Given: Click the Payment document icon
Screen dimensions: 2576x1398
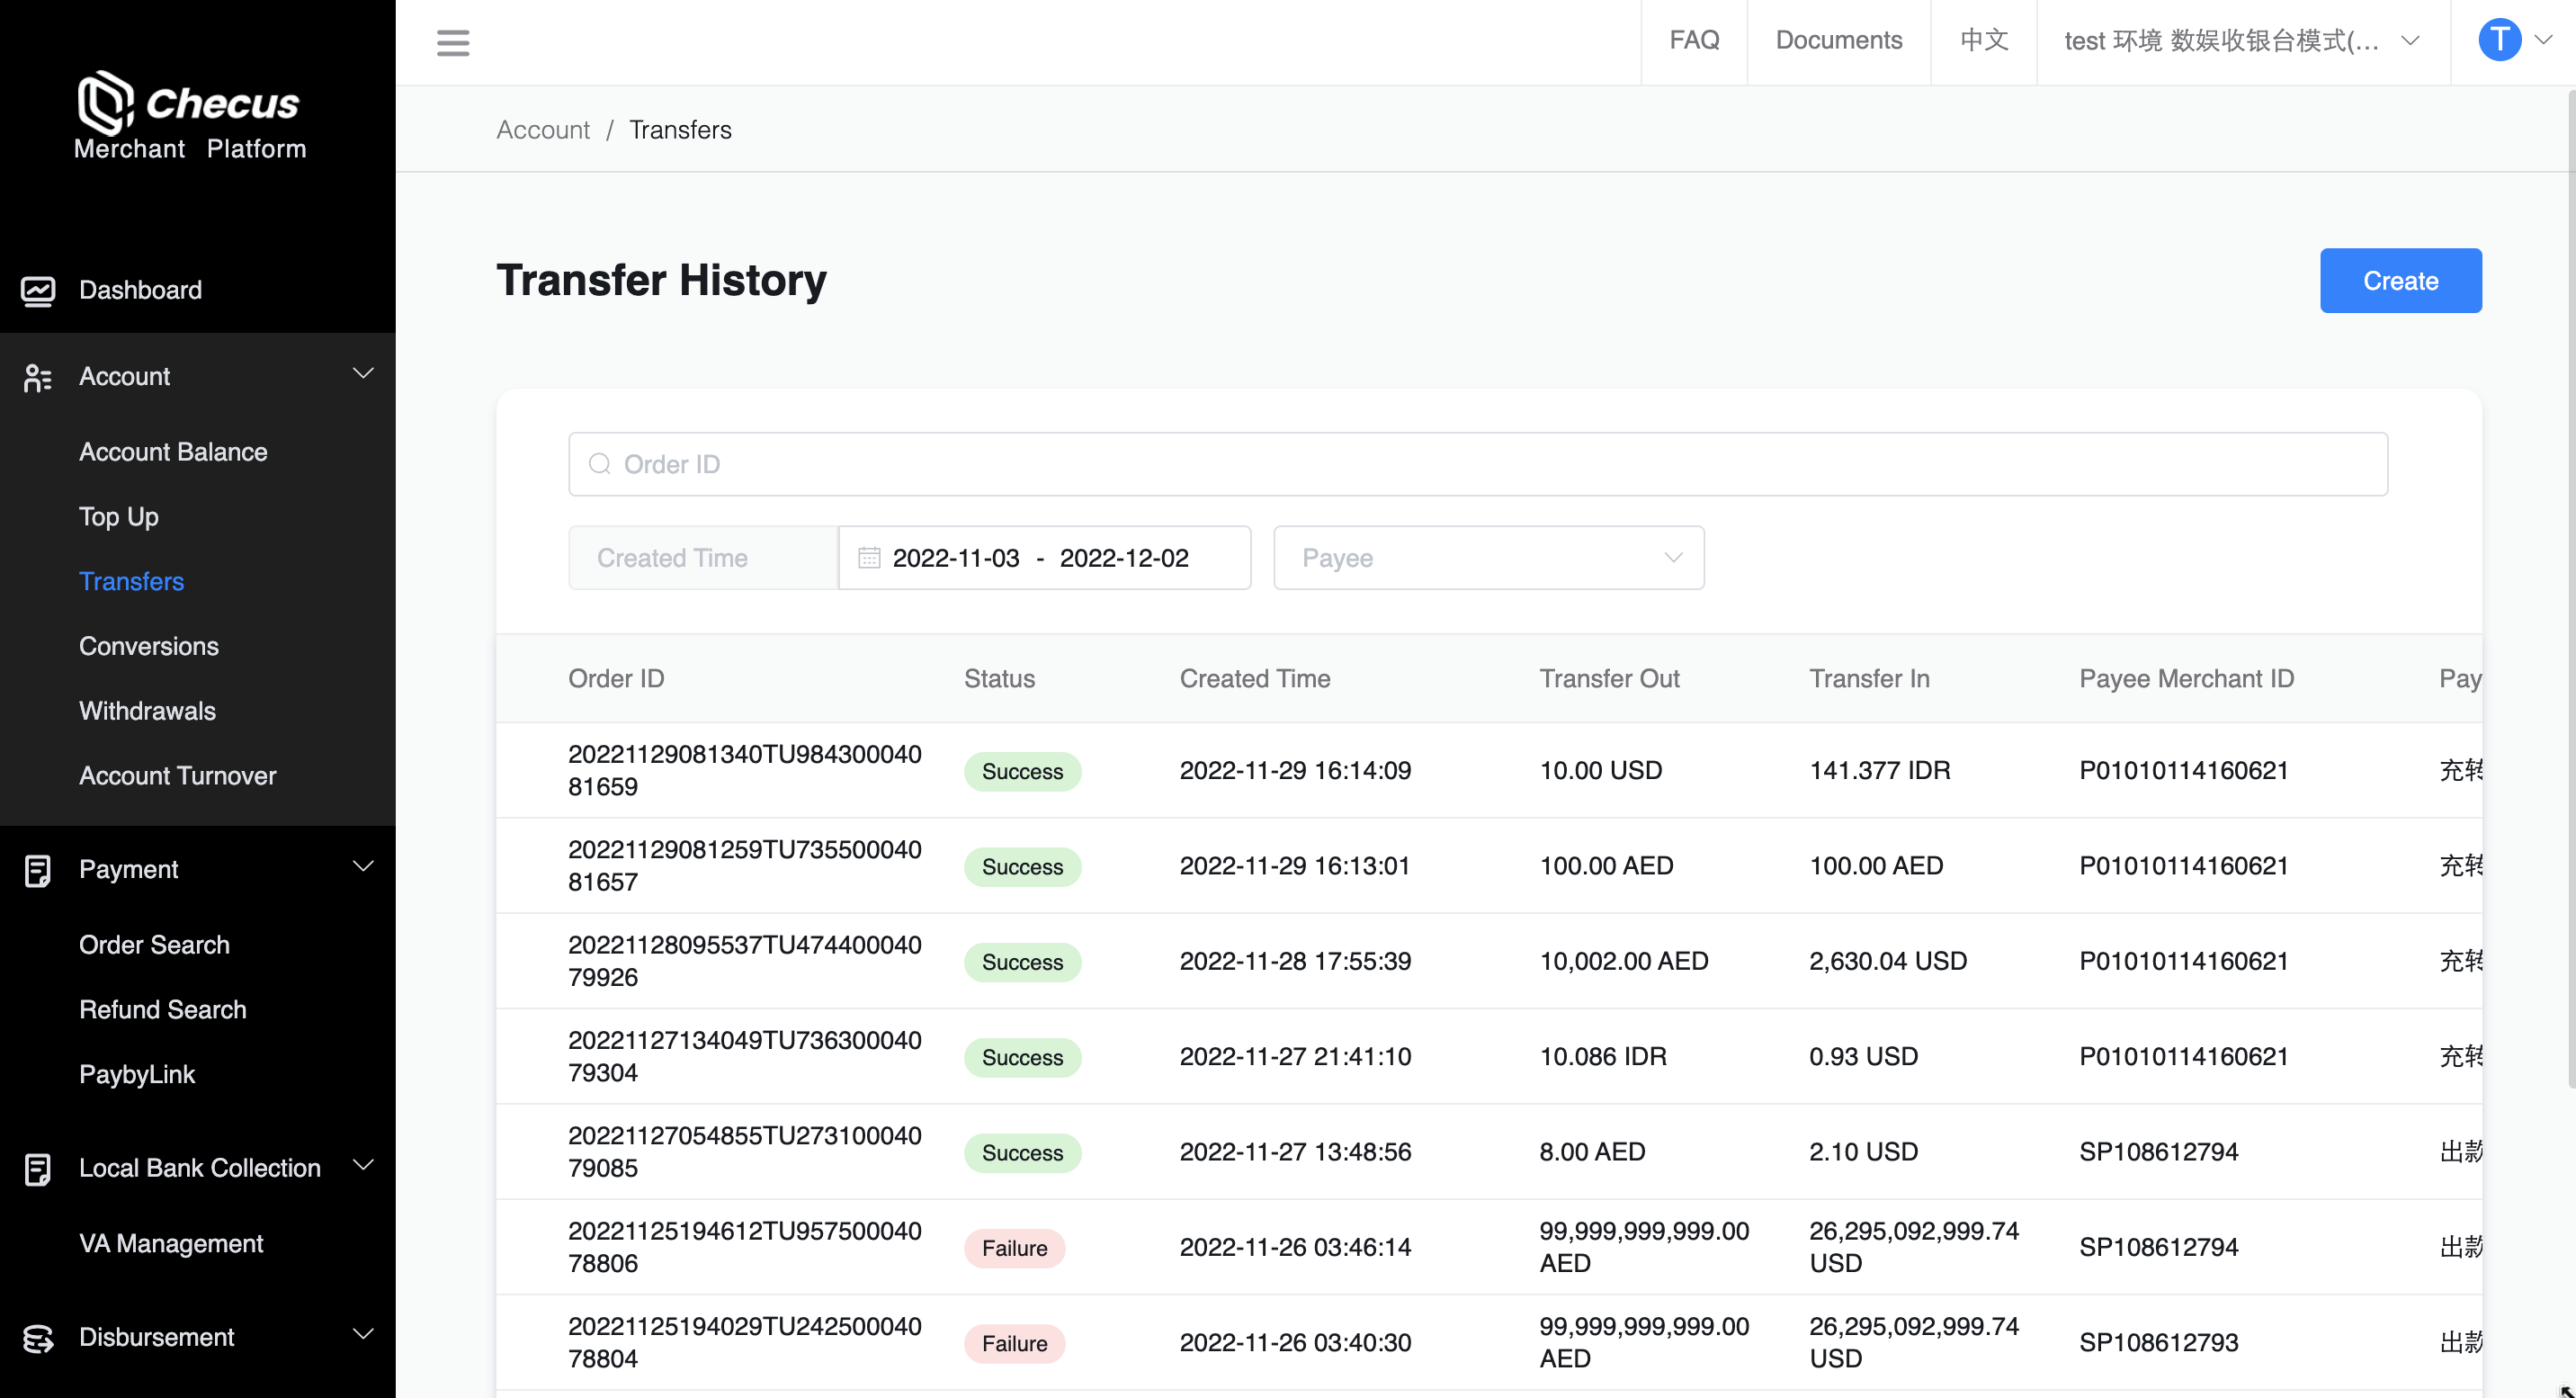Looking at the screenshot, I should pos(38,870).
